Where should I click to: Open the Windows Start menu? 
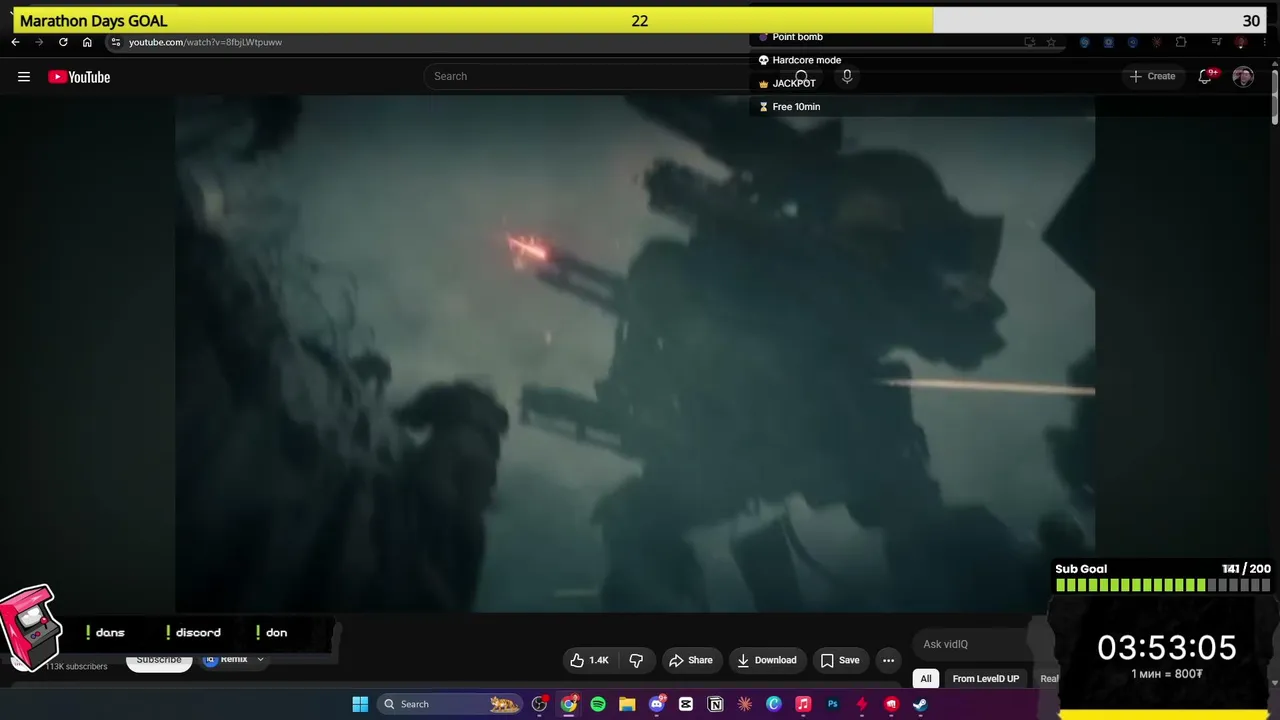[x=360, y=704]
